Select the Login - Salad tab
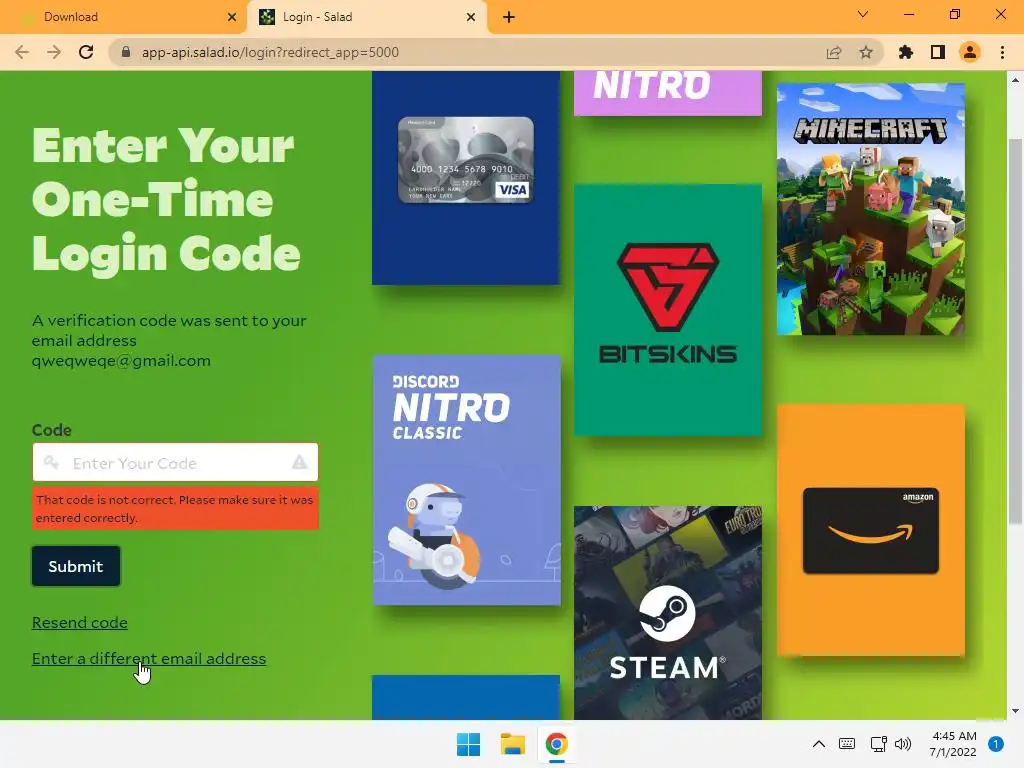 (x=366, y=17)
